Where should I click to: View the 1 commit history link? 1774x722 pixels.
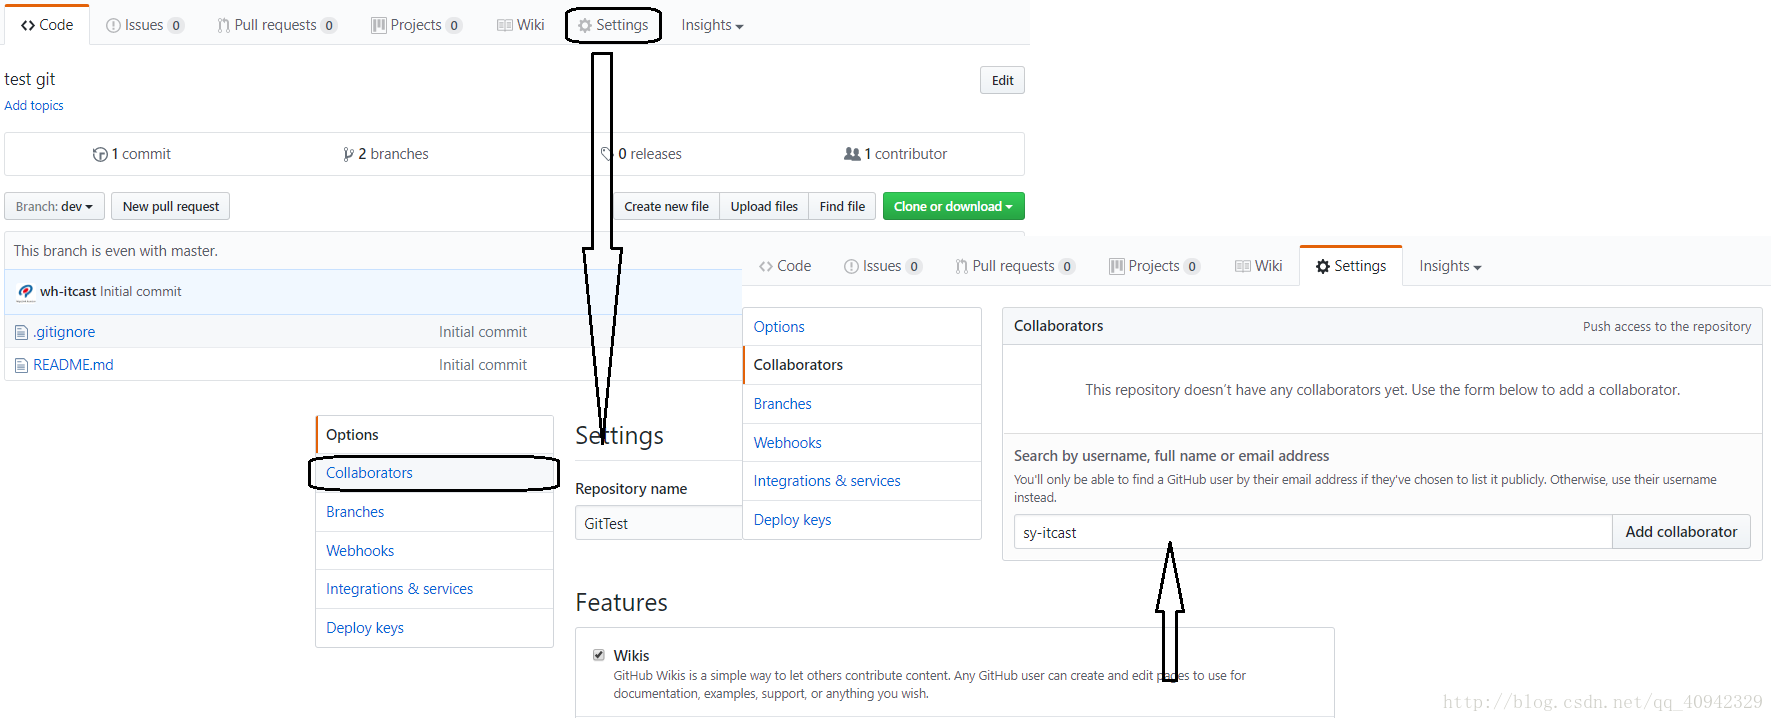coord(132,154)
